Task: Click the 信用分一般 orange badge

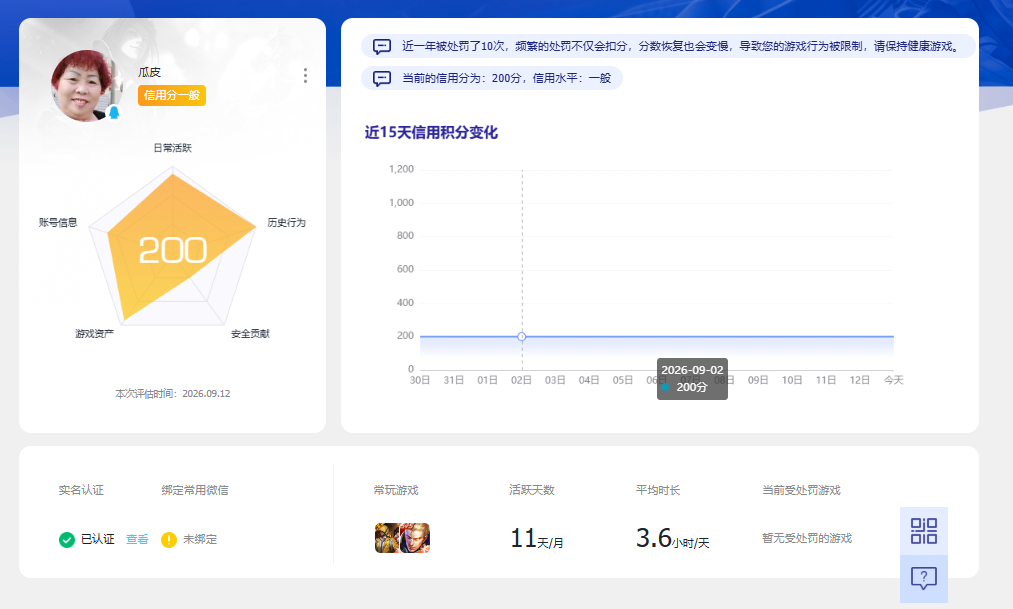Action: (x=172, y=95)
